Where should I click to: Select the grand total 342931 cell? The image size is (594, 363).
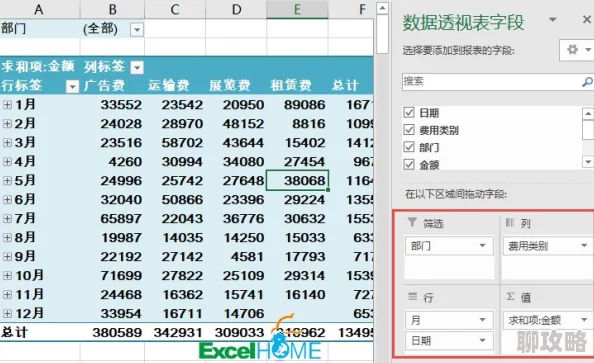tap(175, 332)
